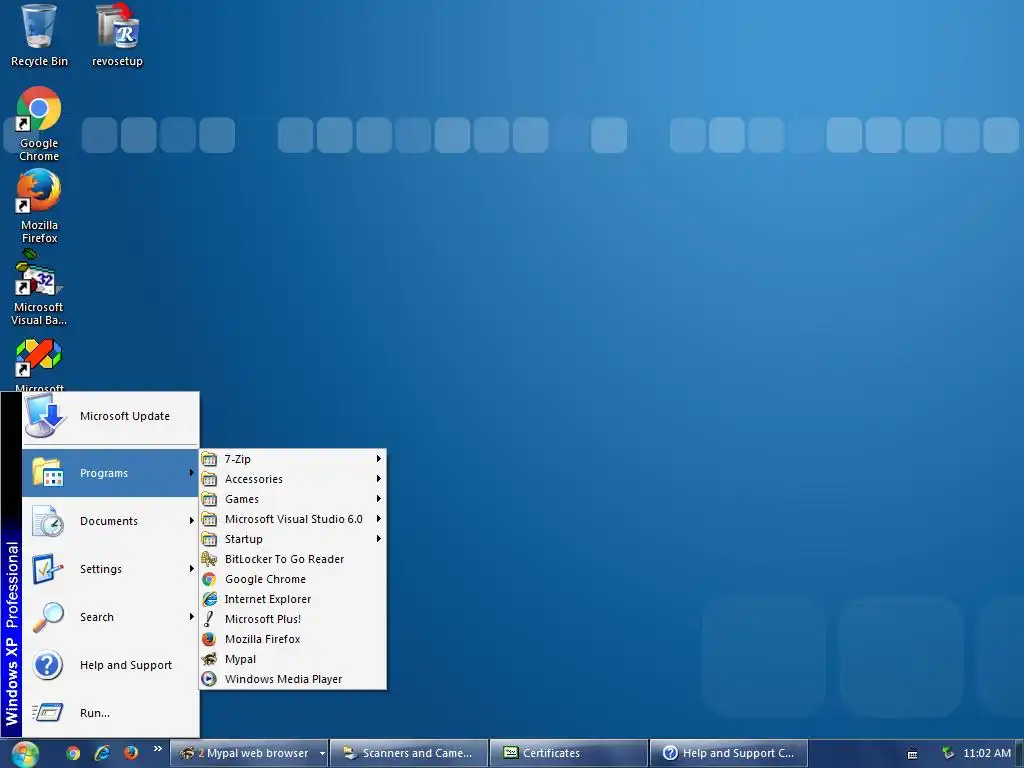Expand the Games submenu arrow

click(378, 499)
